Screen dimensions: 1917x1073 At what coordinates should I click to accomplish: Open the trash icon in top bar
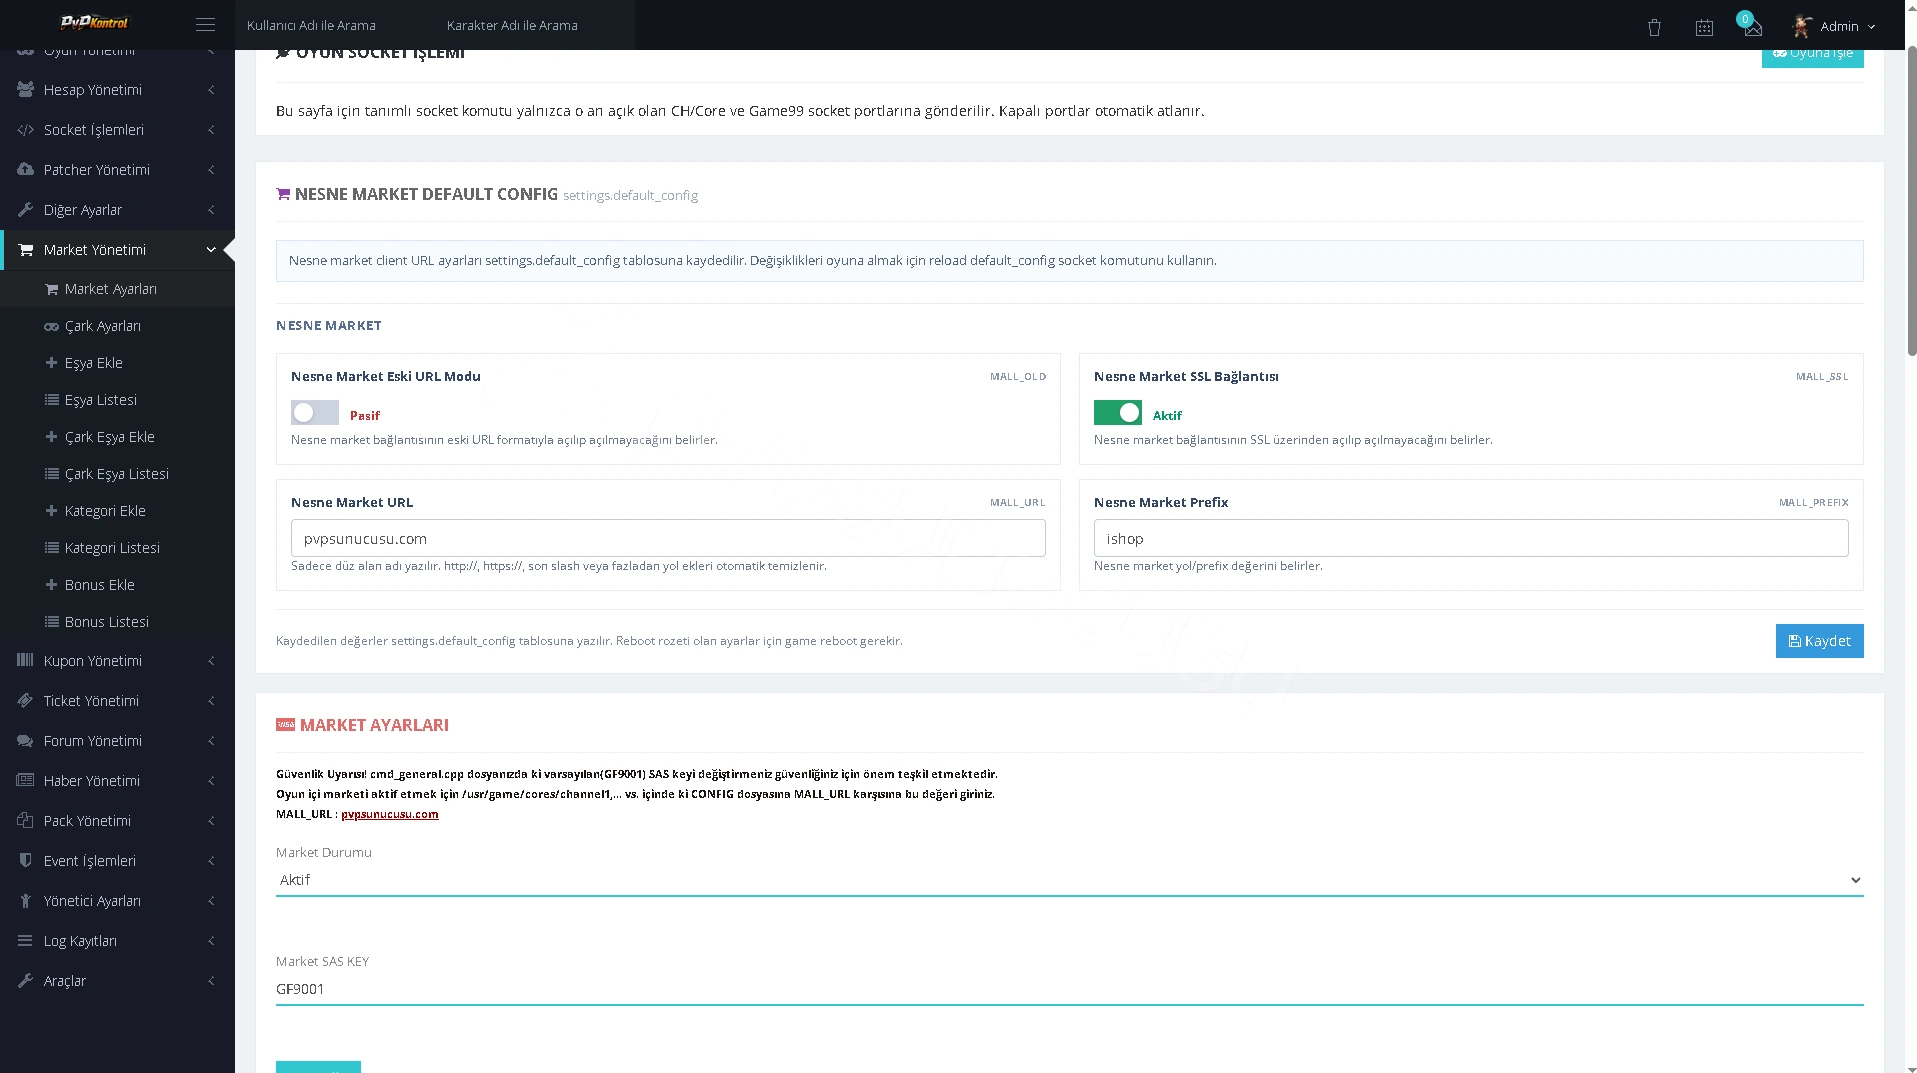click(x=1654, y=28)
